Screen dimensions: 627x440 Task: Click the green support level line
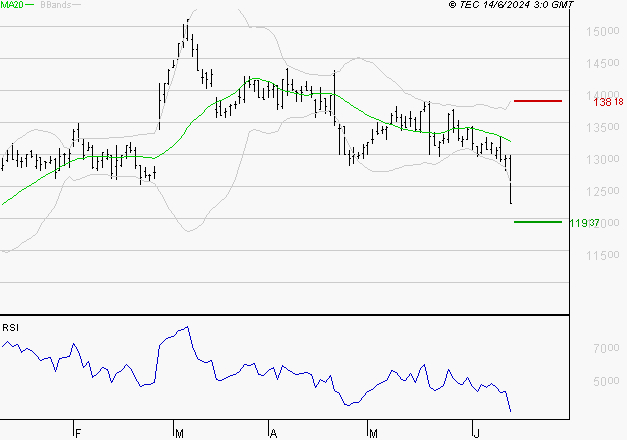tap(538, 222)
